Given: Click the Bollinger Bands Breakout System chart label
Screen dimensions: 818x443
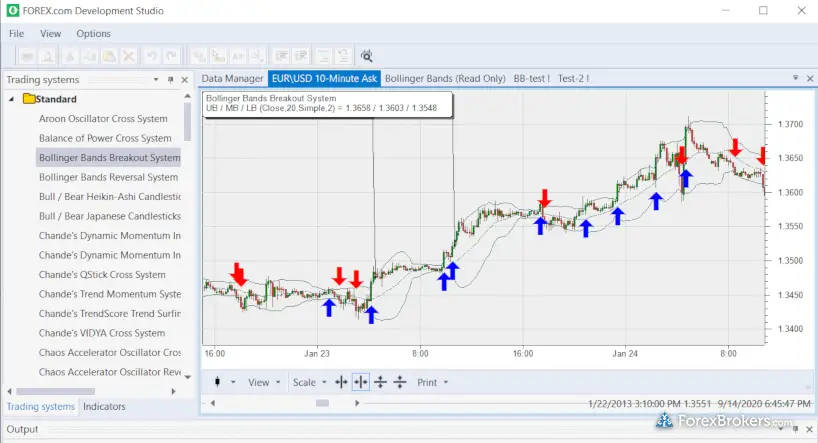Looking at the screenshot, I should tap(271, 98).
